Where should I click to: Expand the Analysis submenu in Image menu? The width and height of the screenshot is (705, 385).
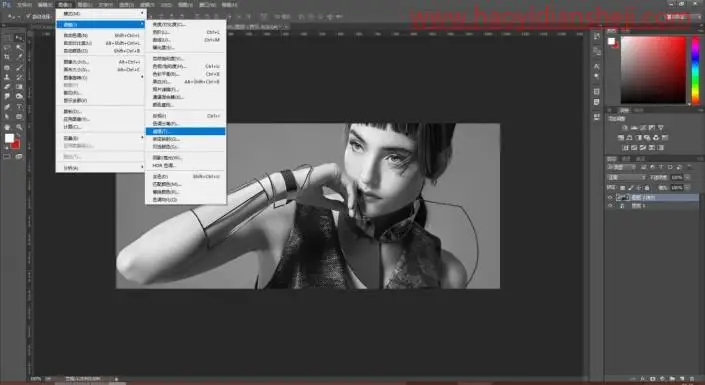tap(100, 167)
